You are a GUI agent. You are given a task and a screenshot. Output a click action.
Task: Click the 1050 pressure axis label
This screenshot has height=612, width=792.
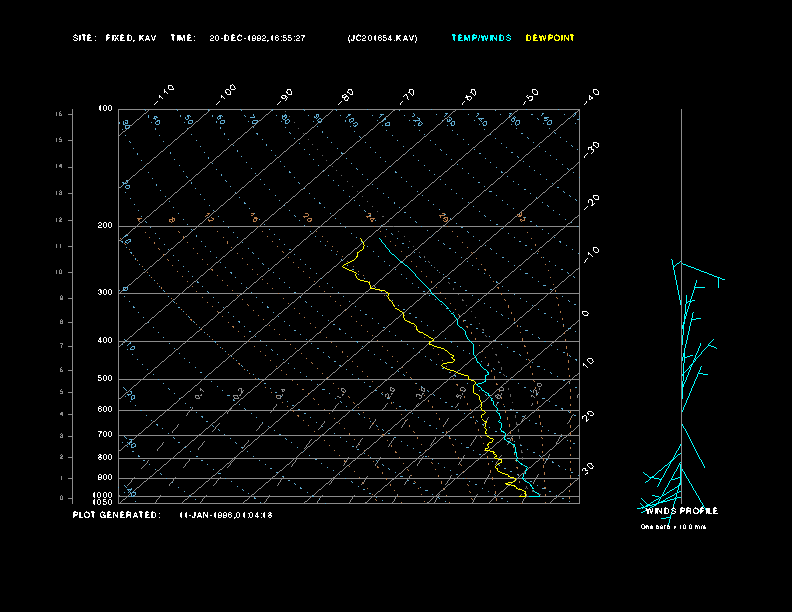pyautogui.click(x=103, y=502)
